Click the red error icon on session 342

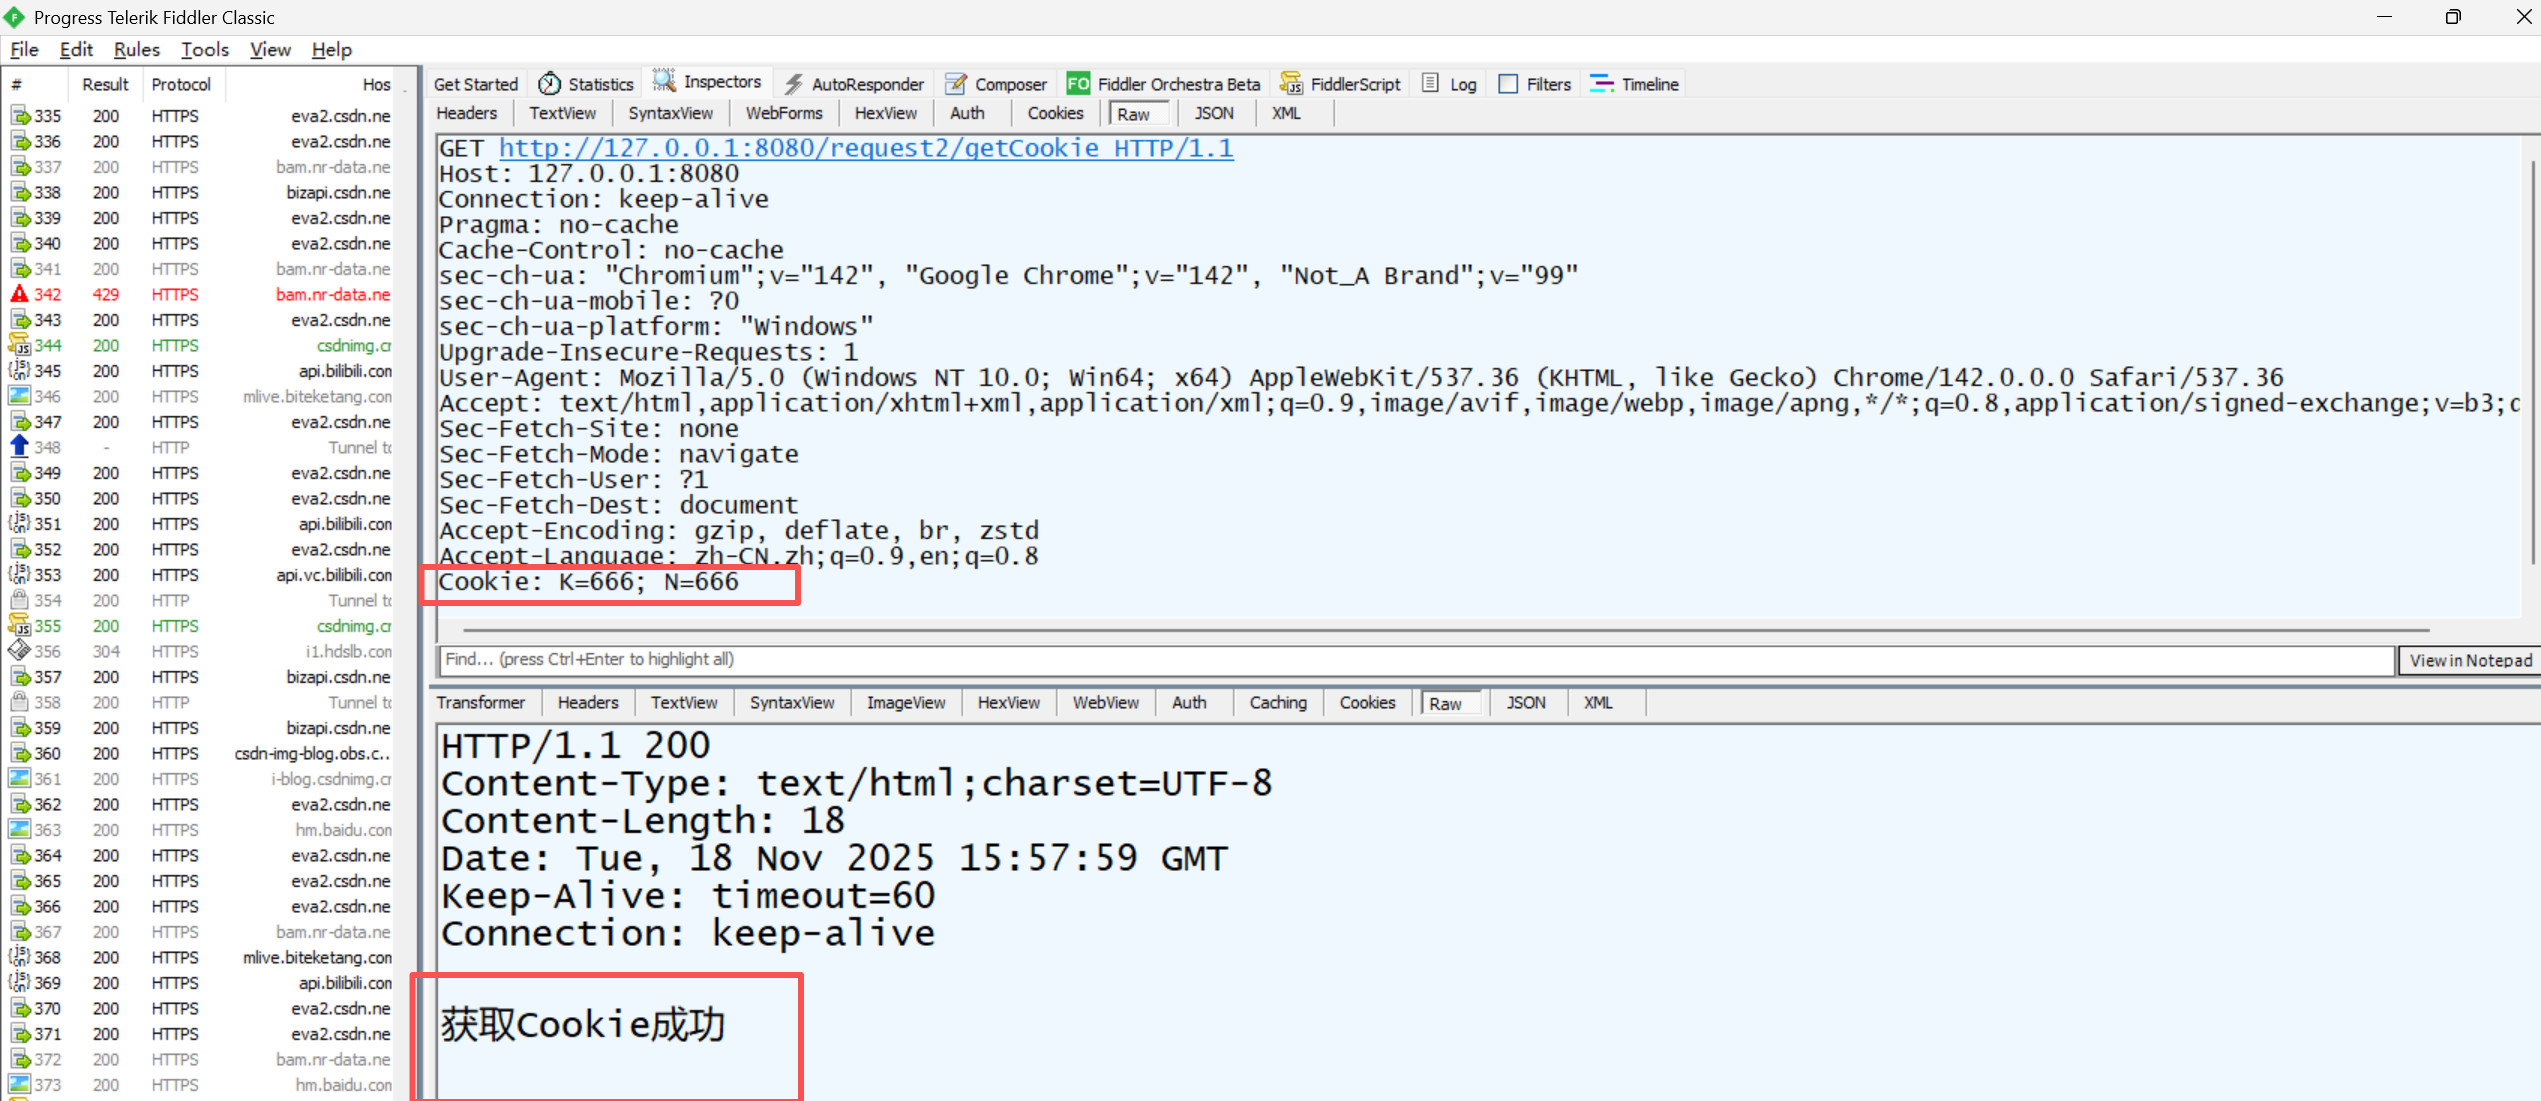click(x=19, y=294)
